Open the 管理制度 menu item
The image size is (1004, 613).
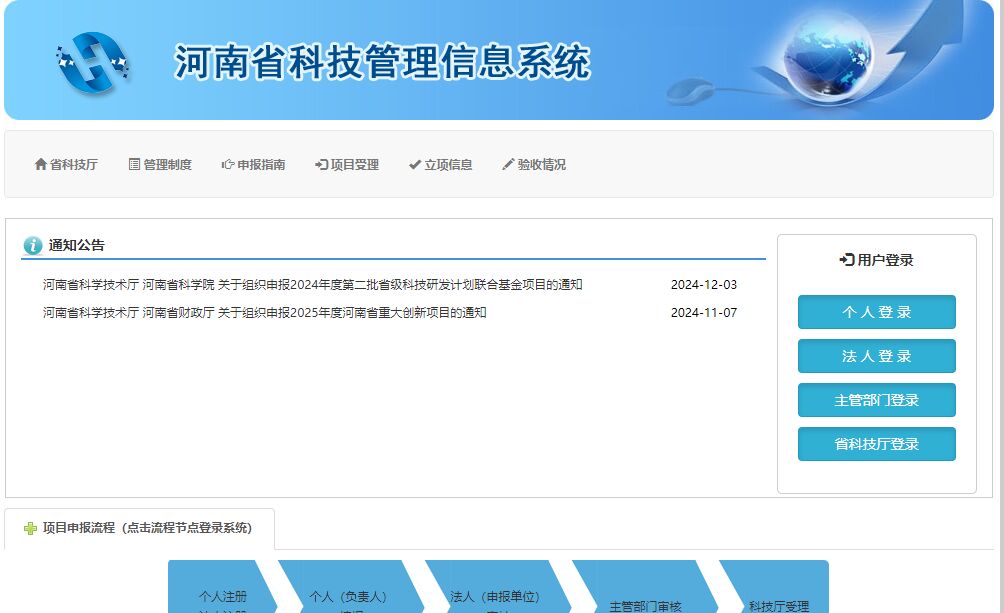(x=160, y=165)
